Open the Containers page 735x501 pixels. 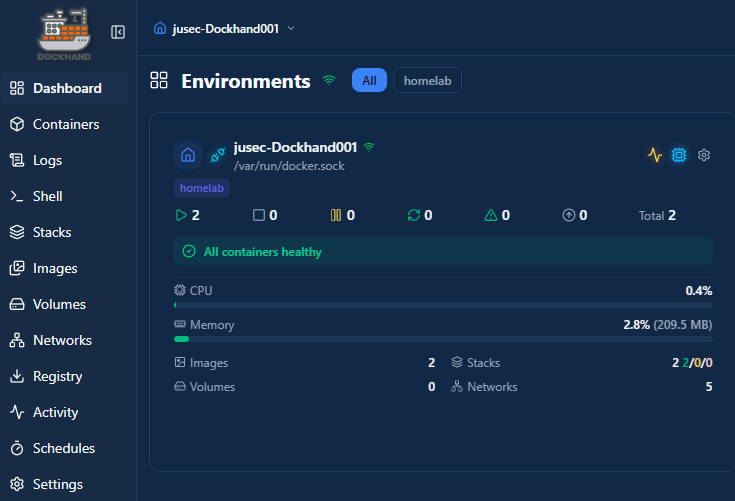pyautogui.click(x=65, y=124)
